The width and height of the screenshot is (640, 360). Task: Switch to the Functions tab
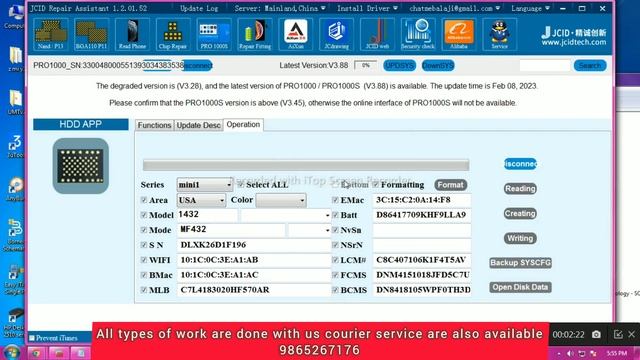[154, 125]
